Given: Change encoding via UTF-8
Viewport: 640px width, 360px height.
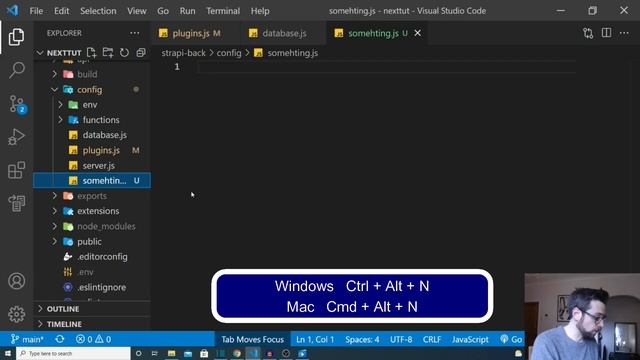Looking at the screenshot, I should tap(401, 339).
